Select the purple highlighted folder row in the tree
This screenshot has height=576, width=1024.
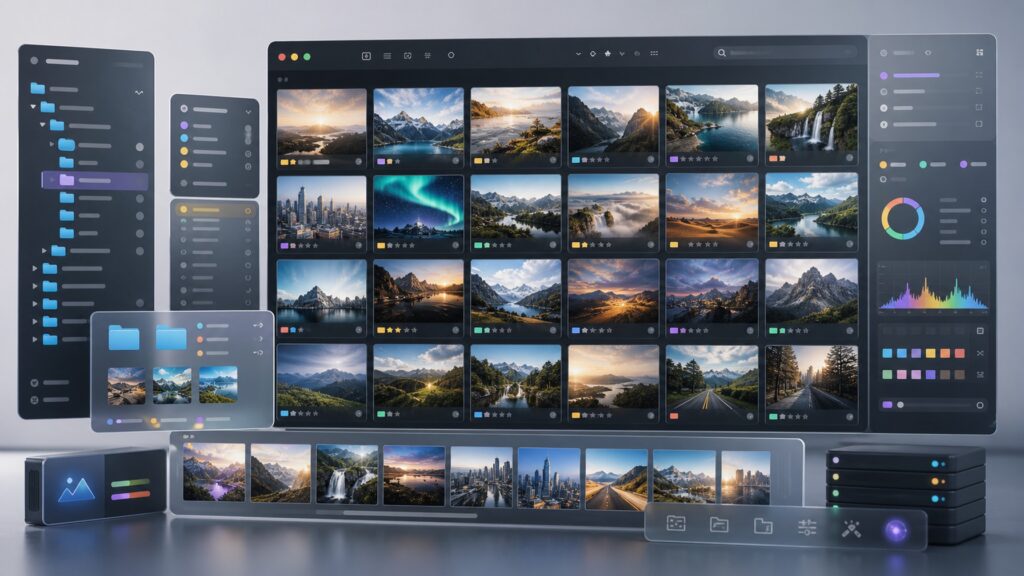pos(95,180)
